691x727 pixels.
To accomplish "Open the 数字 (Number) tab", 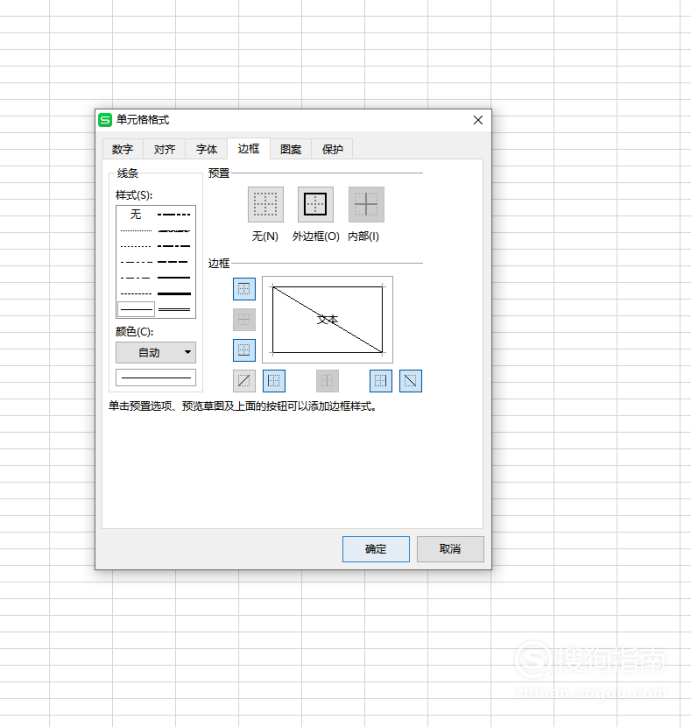I will point(122,149).
